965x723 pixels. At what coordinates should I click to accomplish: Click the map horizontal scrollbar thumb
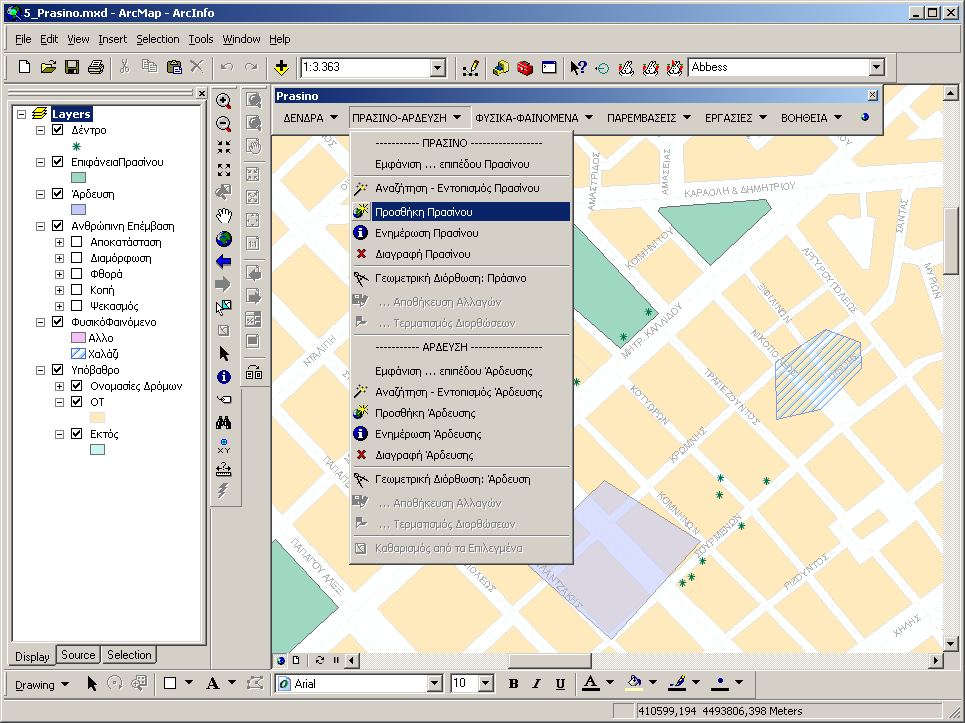(550, 660)
